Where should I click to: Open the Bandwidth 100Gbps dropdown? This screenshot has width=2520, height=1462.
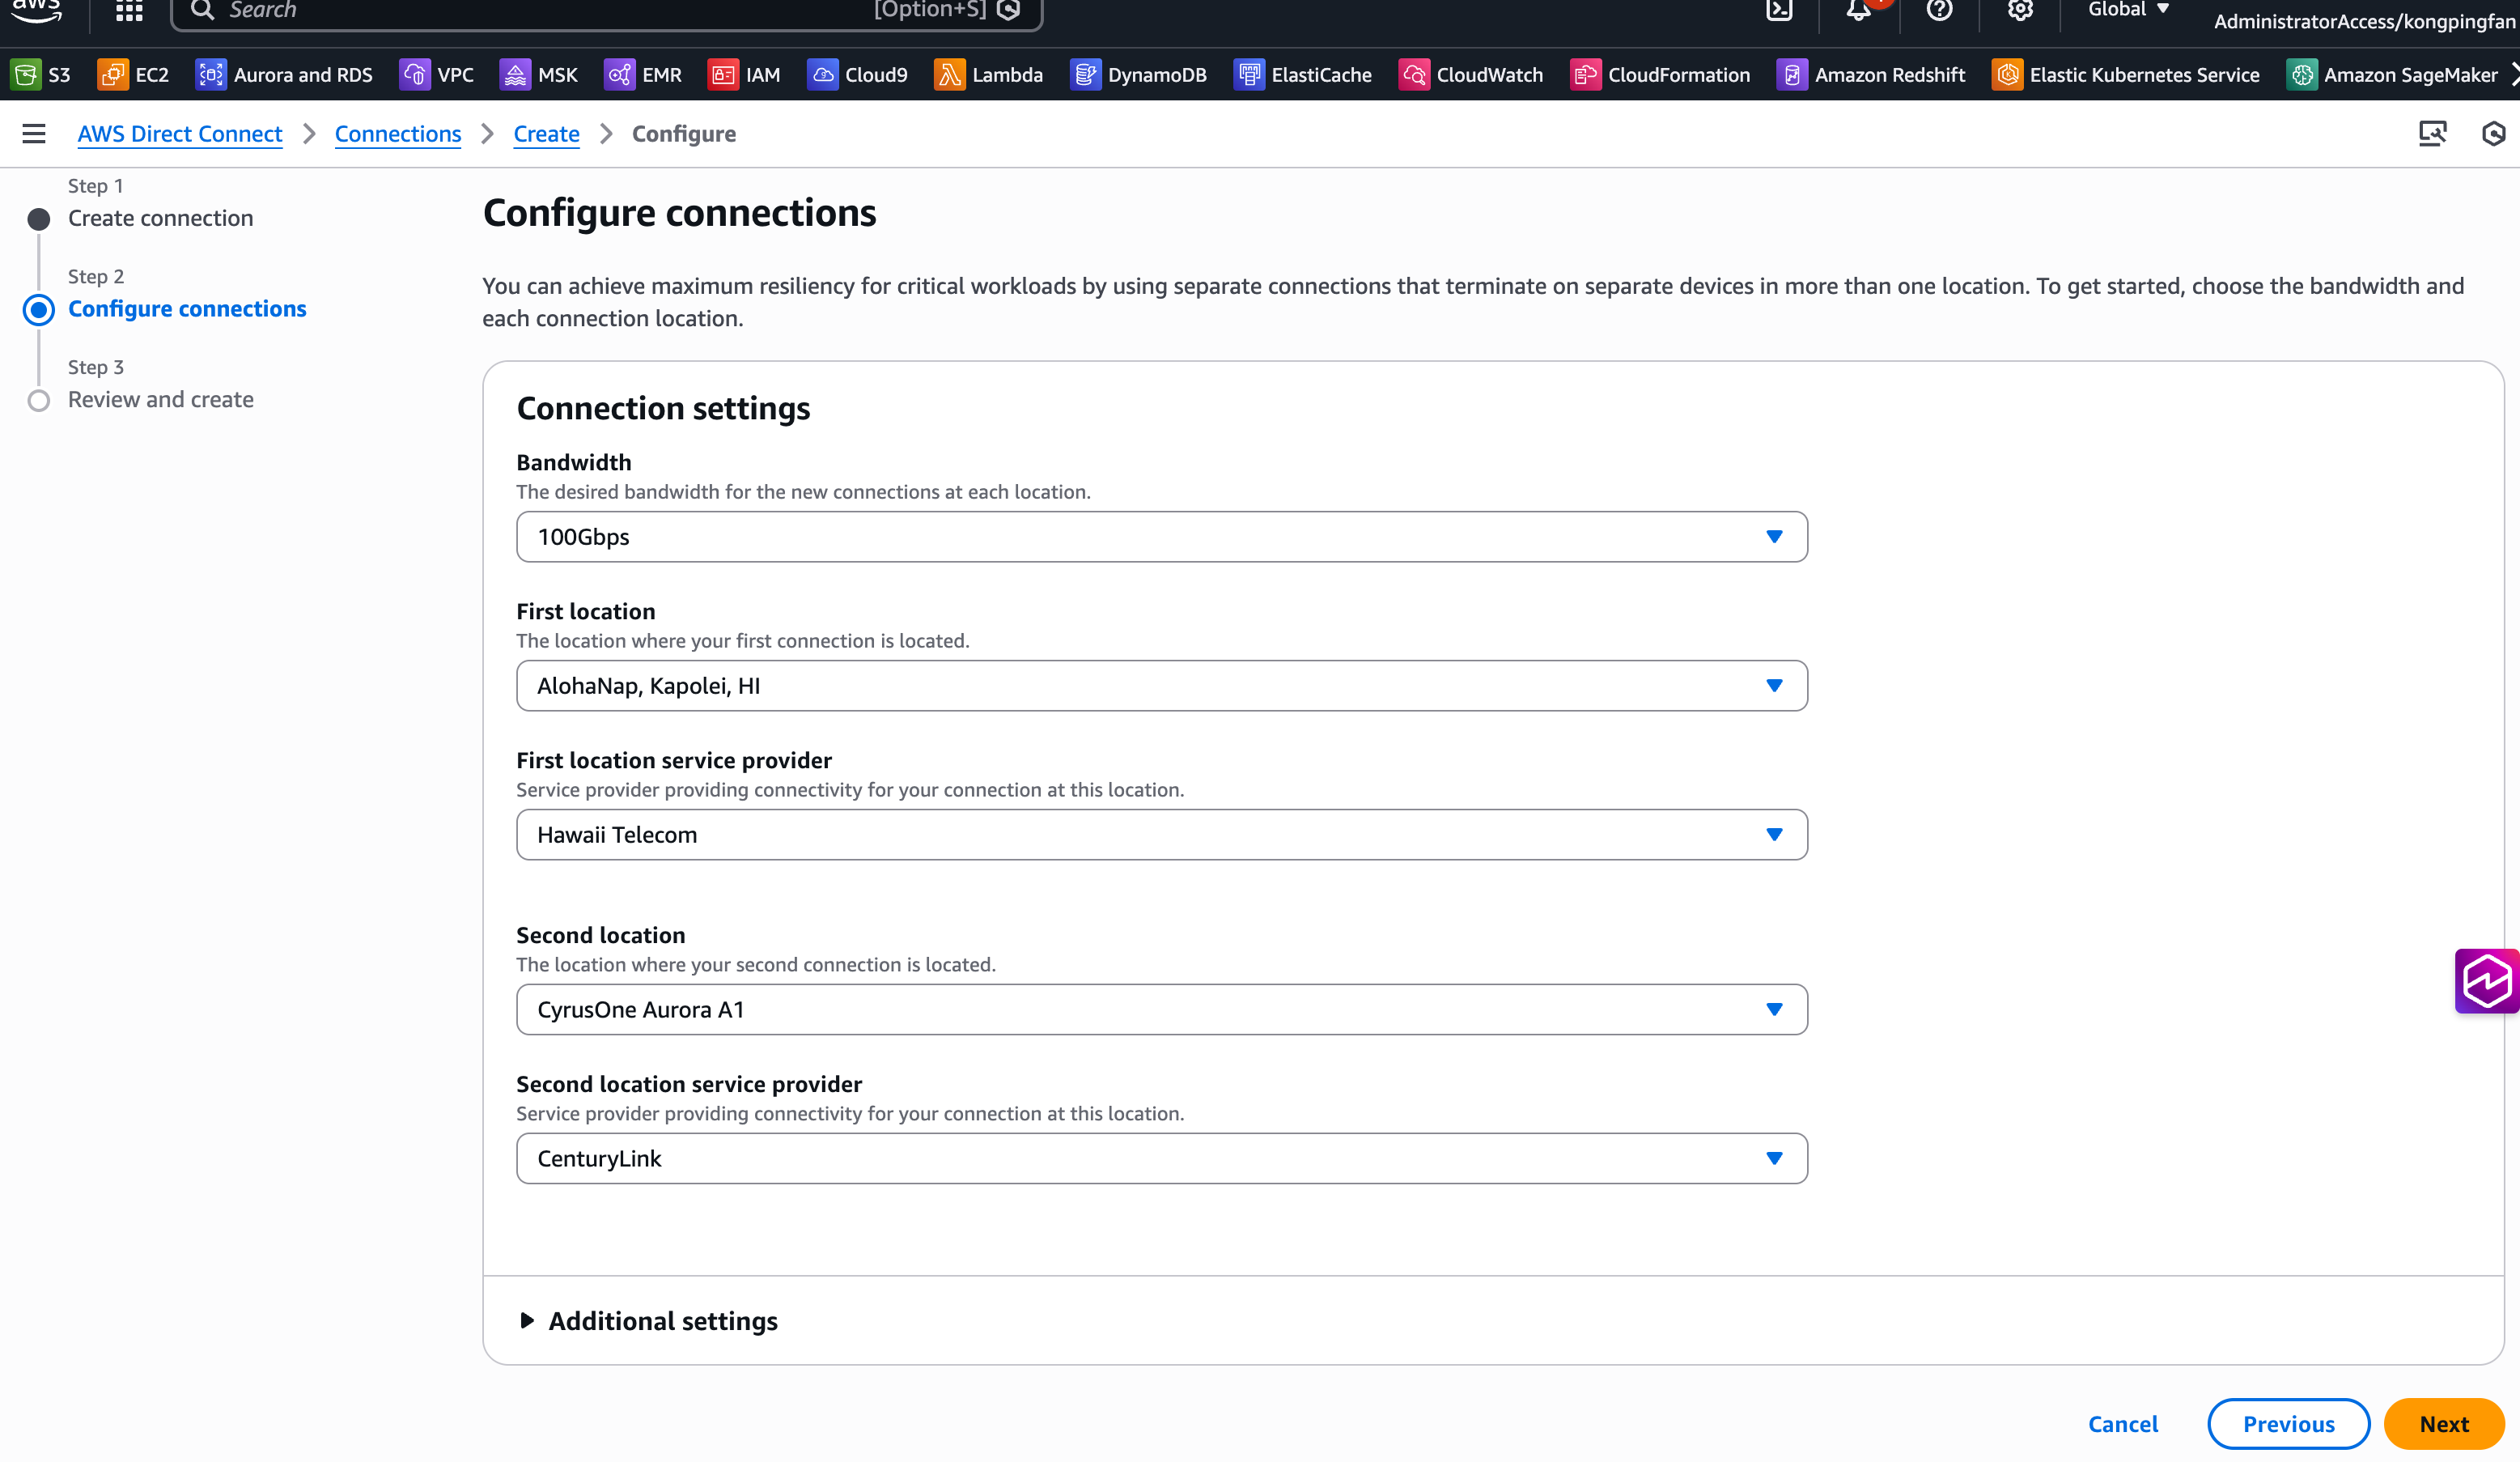pyautogui.click(x=1161, y=537)
